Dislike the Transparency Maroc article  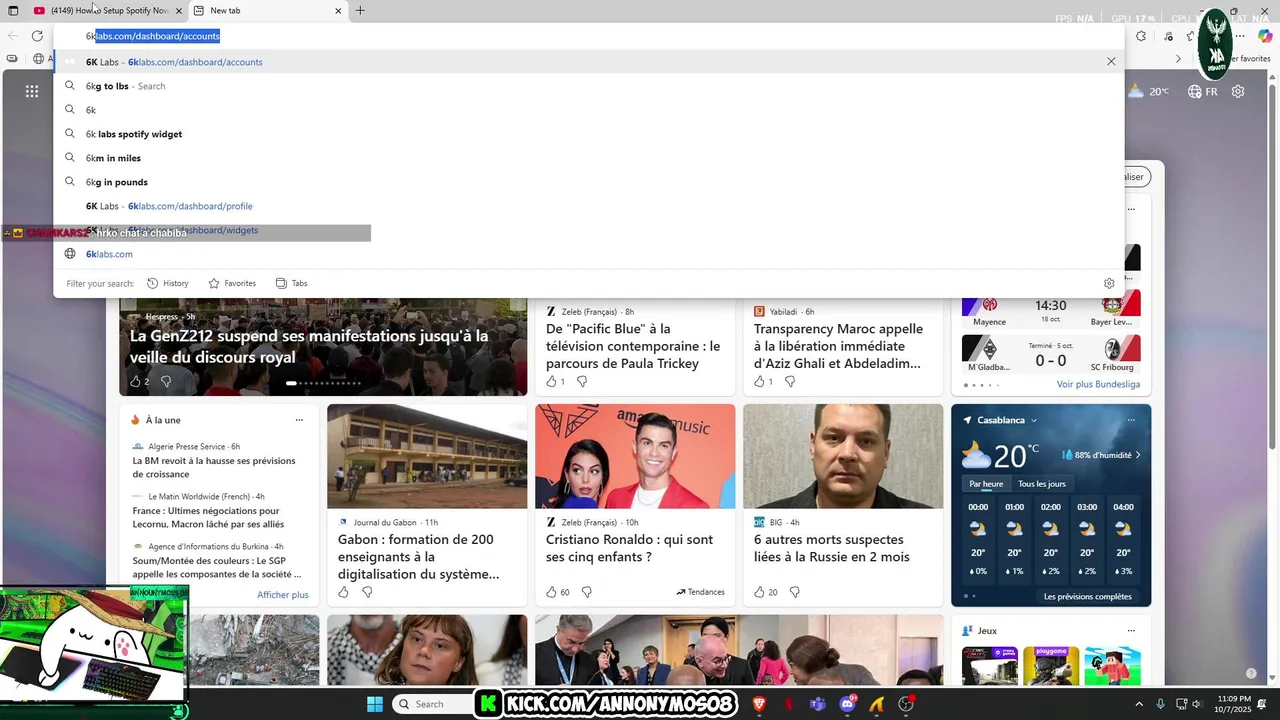[790, 381]
